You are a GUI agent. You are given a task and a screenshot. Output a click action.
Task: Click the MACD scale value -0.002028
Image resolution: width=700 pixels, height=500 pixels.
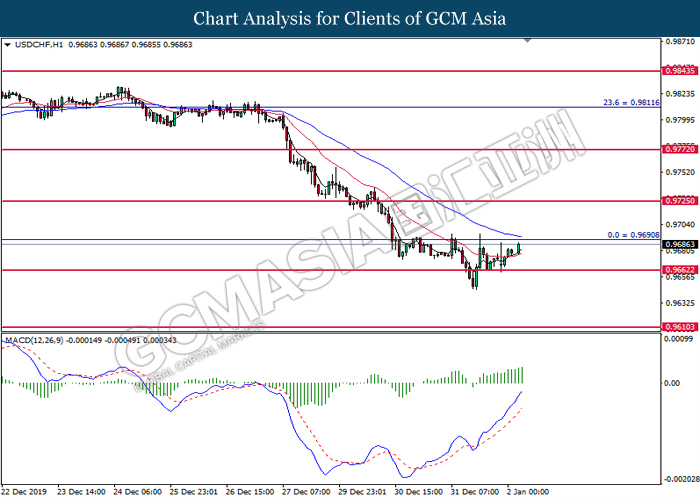[681, 479]
